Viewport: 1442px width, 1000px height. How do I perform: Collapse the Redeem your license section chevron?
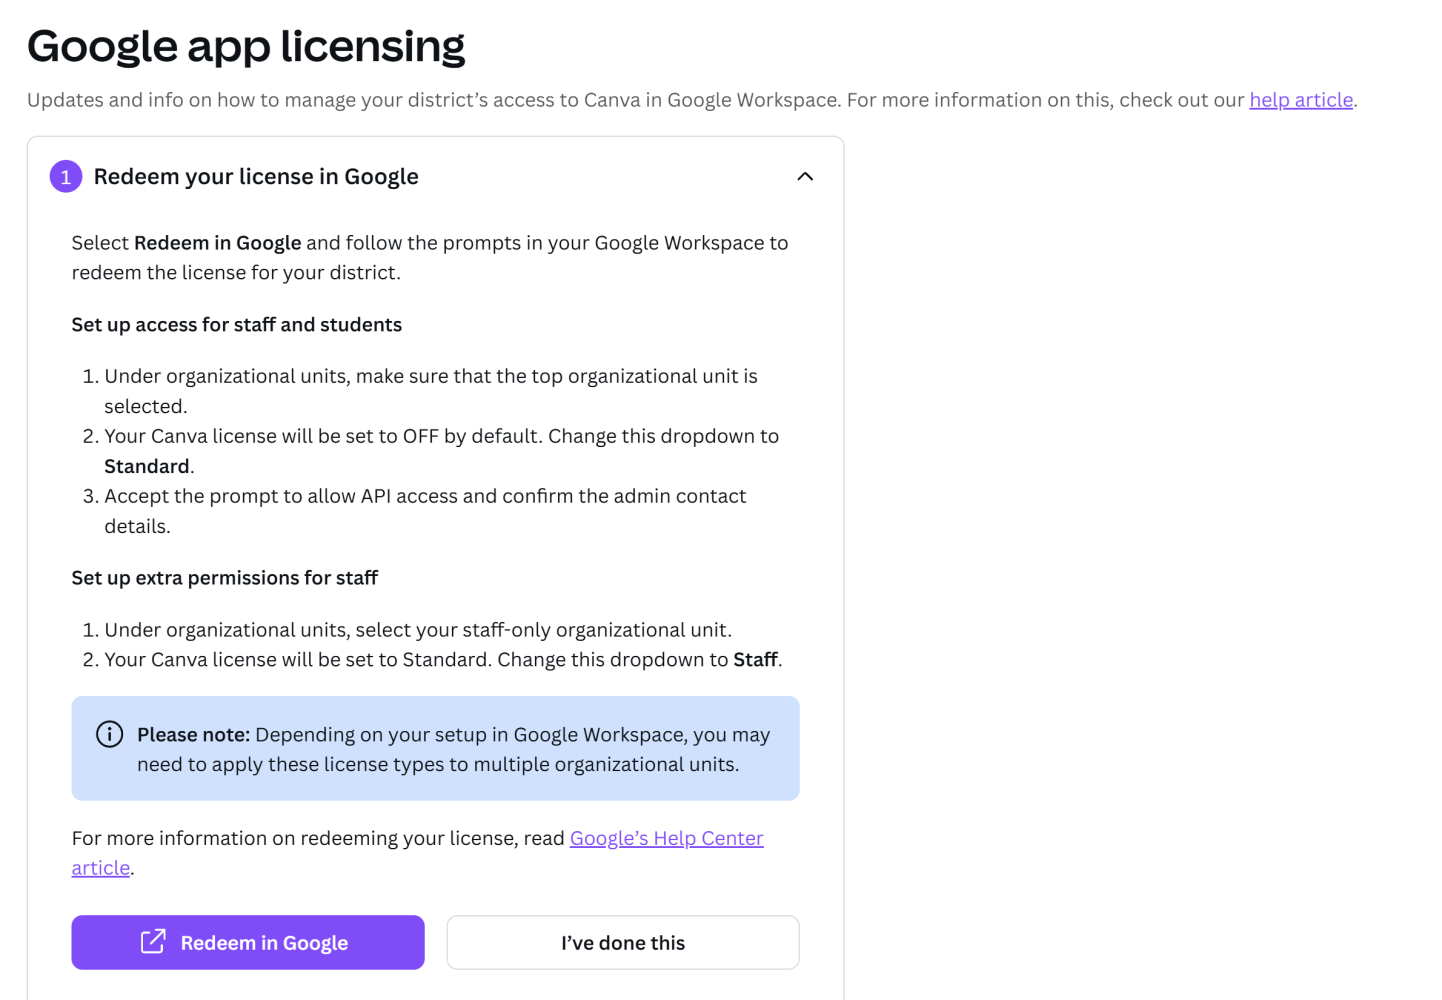click(805, 177)
